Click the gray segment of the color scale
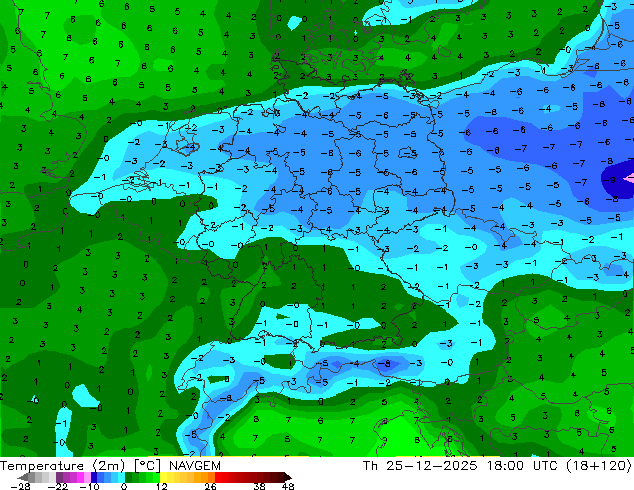This screenshot has height=490, width=634. 42,477
